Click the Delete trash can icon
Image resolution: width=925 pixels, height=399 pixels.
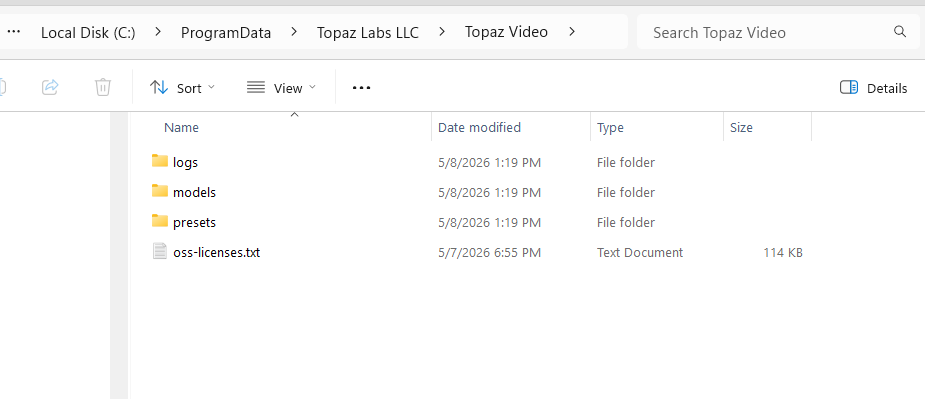click(103, 87)
